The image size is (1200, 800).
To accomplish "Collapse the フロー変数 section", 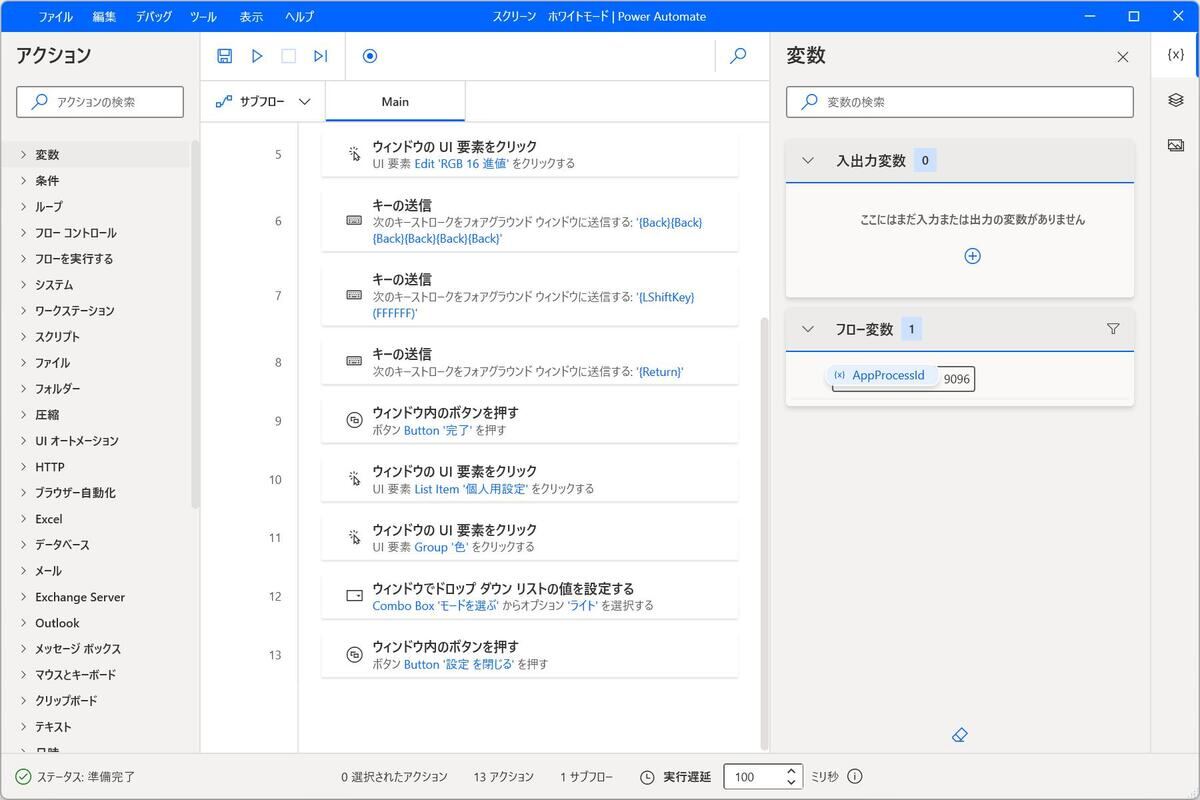I will point(808,329).
